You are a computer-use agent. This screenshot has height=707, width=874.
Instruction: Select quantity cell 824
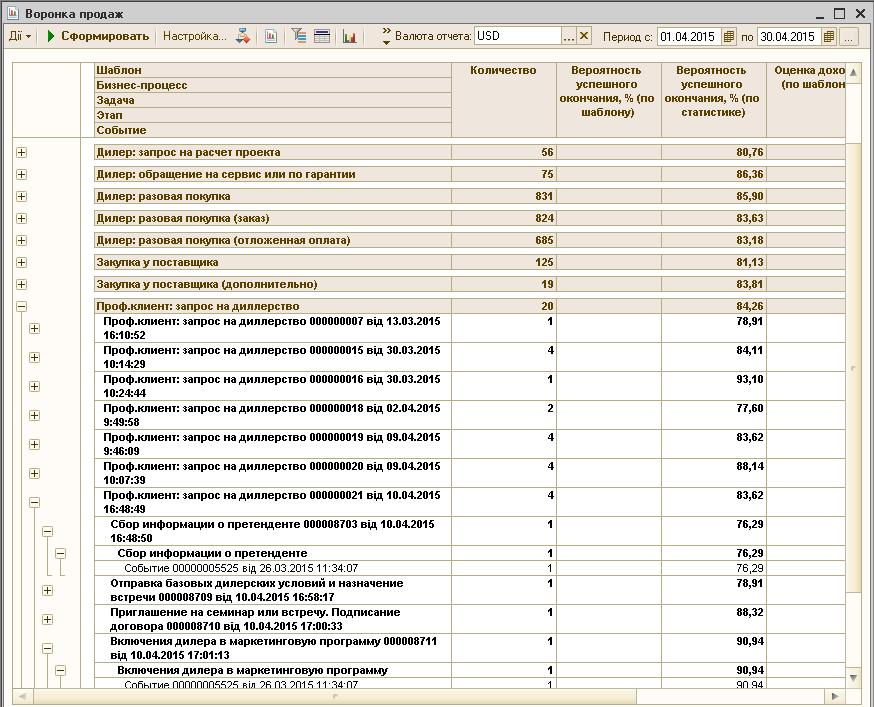coord(504,218)
